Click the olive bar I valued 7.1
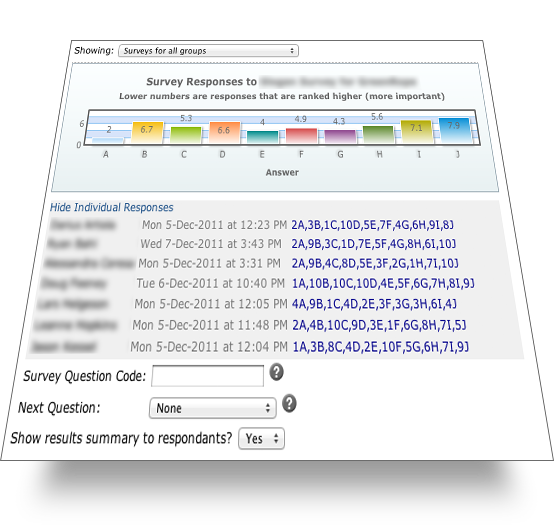This screenshot has height=526, width=556. (x=417, y=132)
